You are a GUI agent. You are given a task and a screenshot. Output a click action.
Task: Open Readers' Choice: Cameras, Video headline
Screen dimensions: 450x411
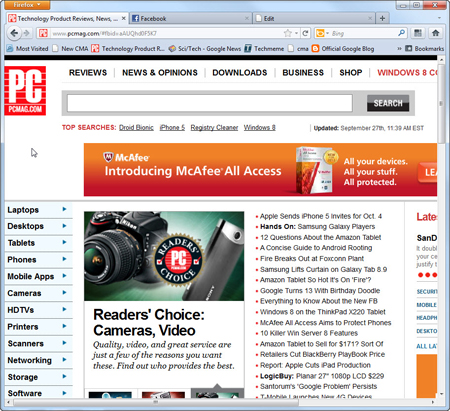click(x=149, y=322)
